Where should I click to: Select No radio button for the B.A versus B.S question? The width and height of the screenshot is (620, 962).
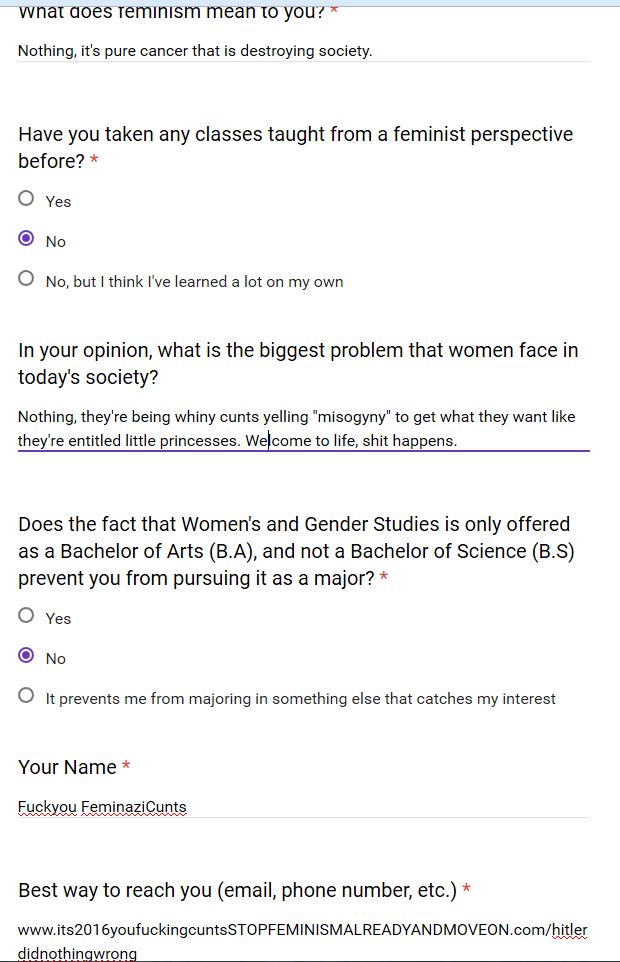pos(26,655)
